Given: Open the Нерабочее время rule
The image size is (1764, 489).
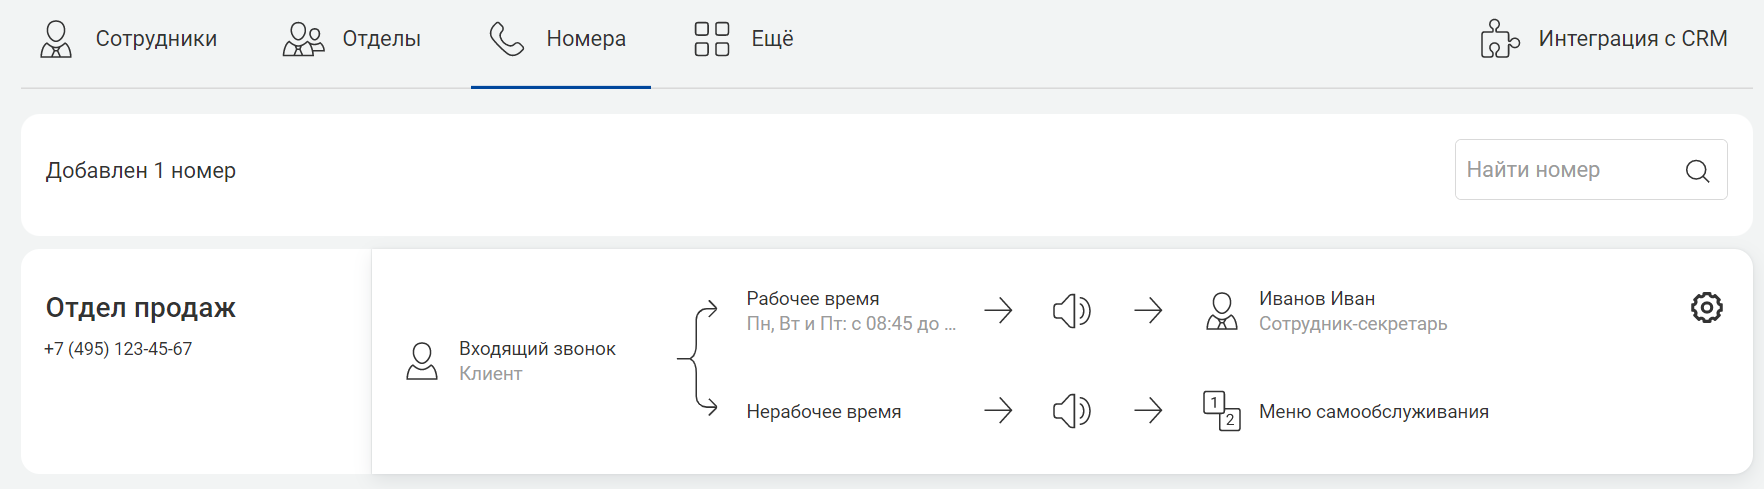Looking at the screenshot, I should click(824, 411).
